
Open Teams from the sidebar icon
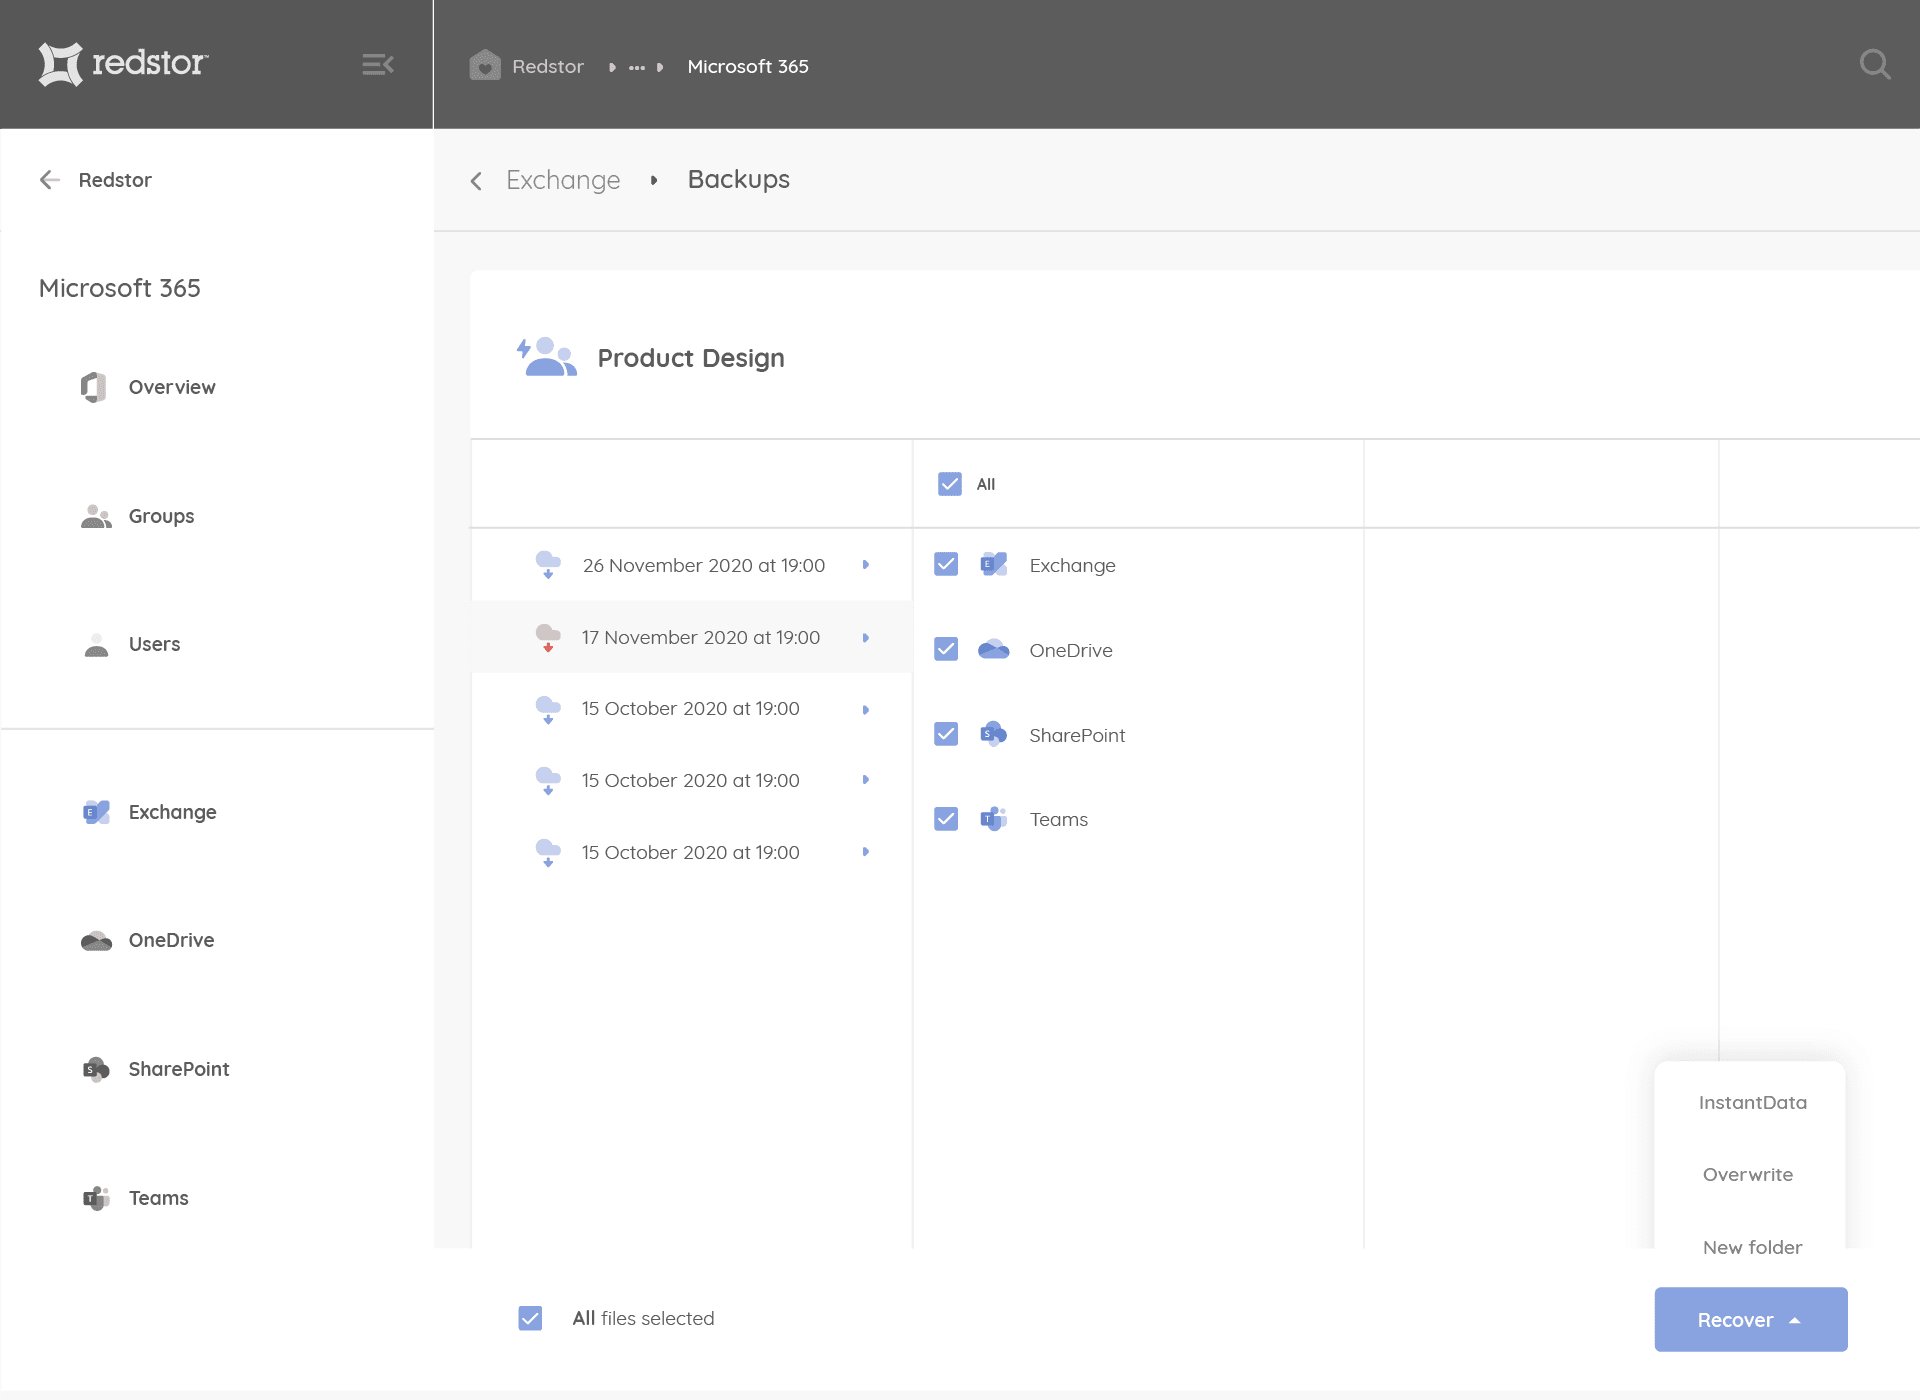pyautogui.click(x=96, y=1198)
